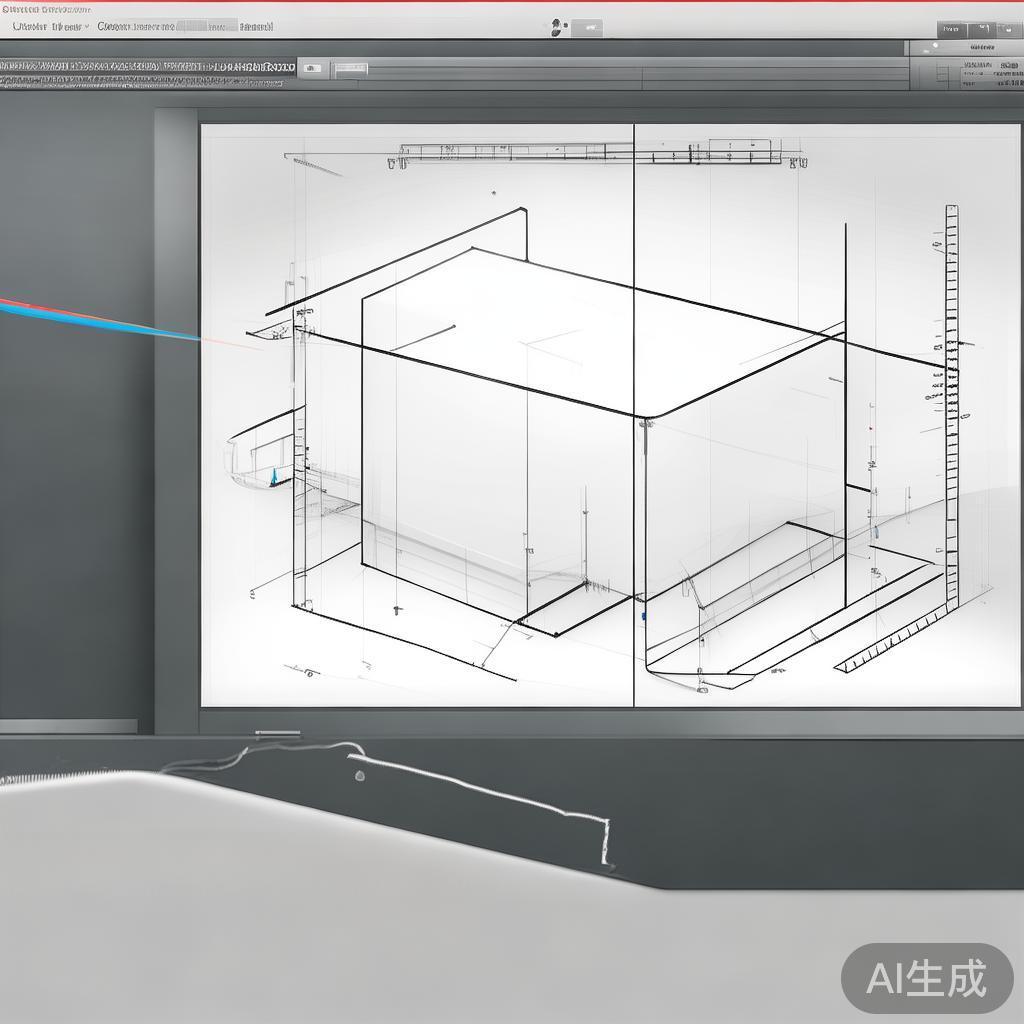The width and height of the screenshot is (1024, 1024).
Task: Click the small gray button left of the slider
Action: tap(313, 68)
